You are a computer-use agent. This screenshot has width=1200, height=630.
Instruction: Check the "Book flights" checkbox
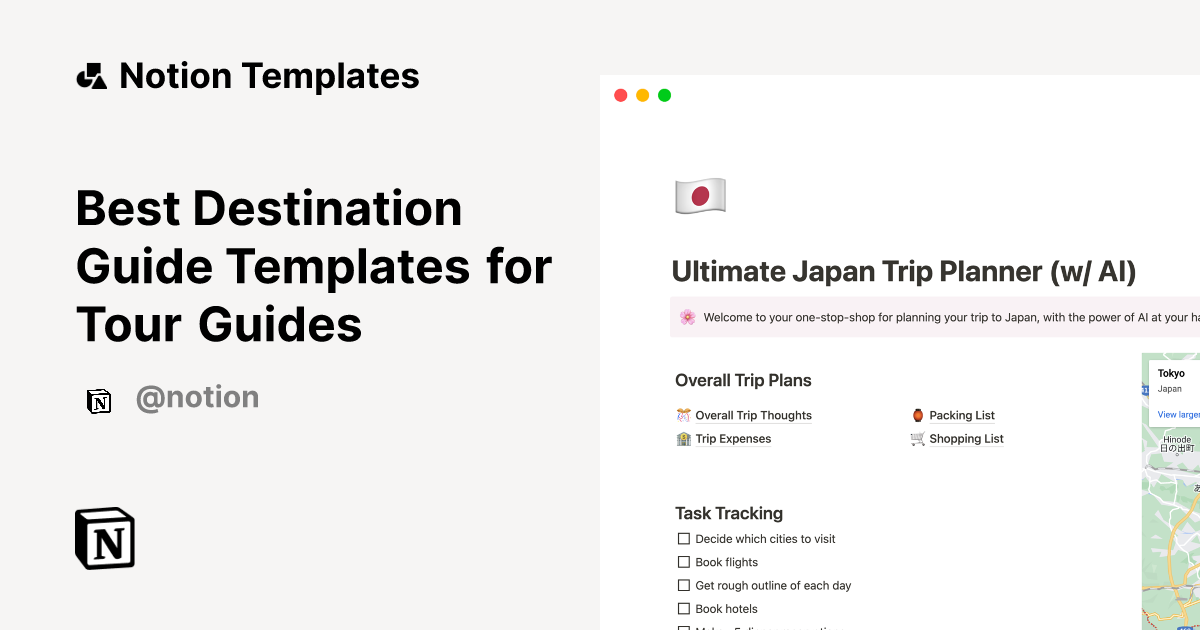[684, 562]
